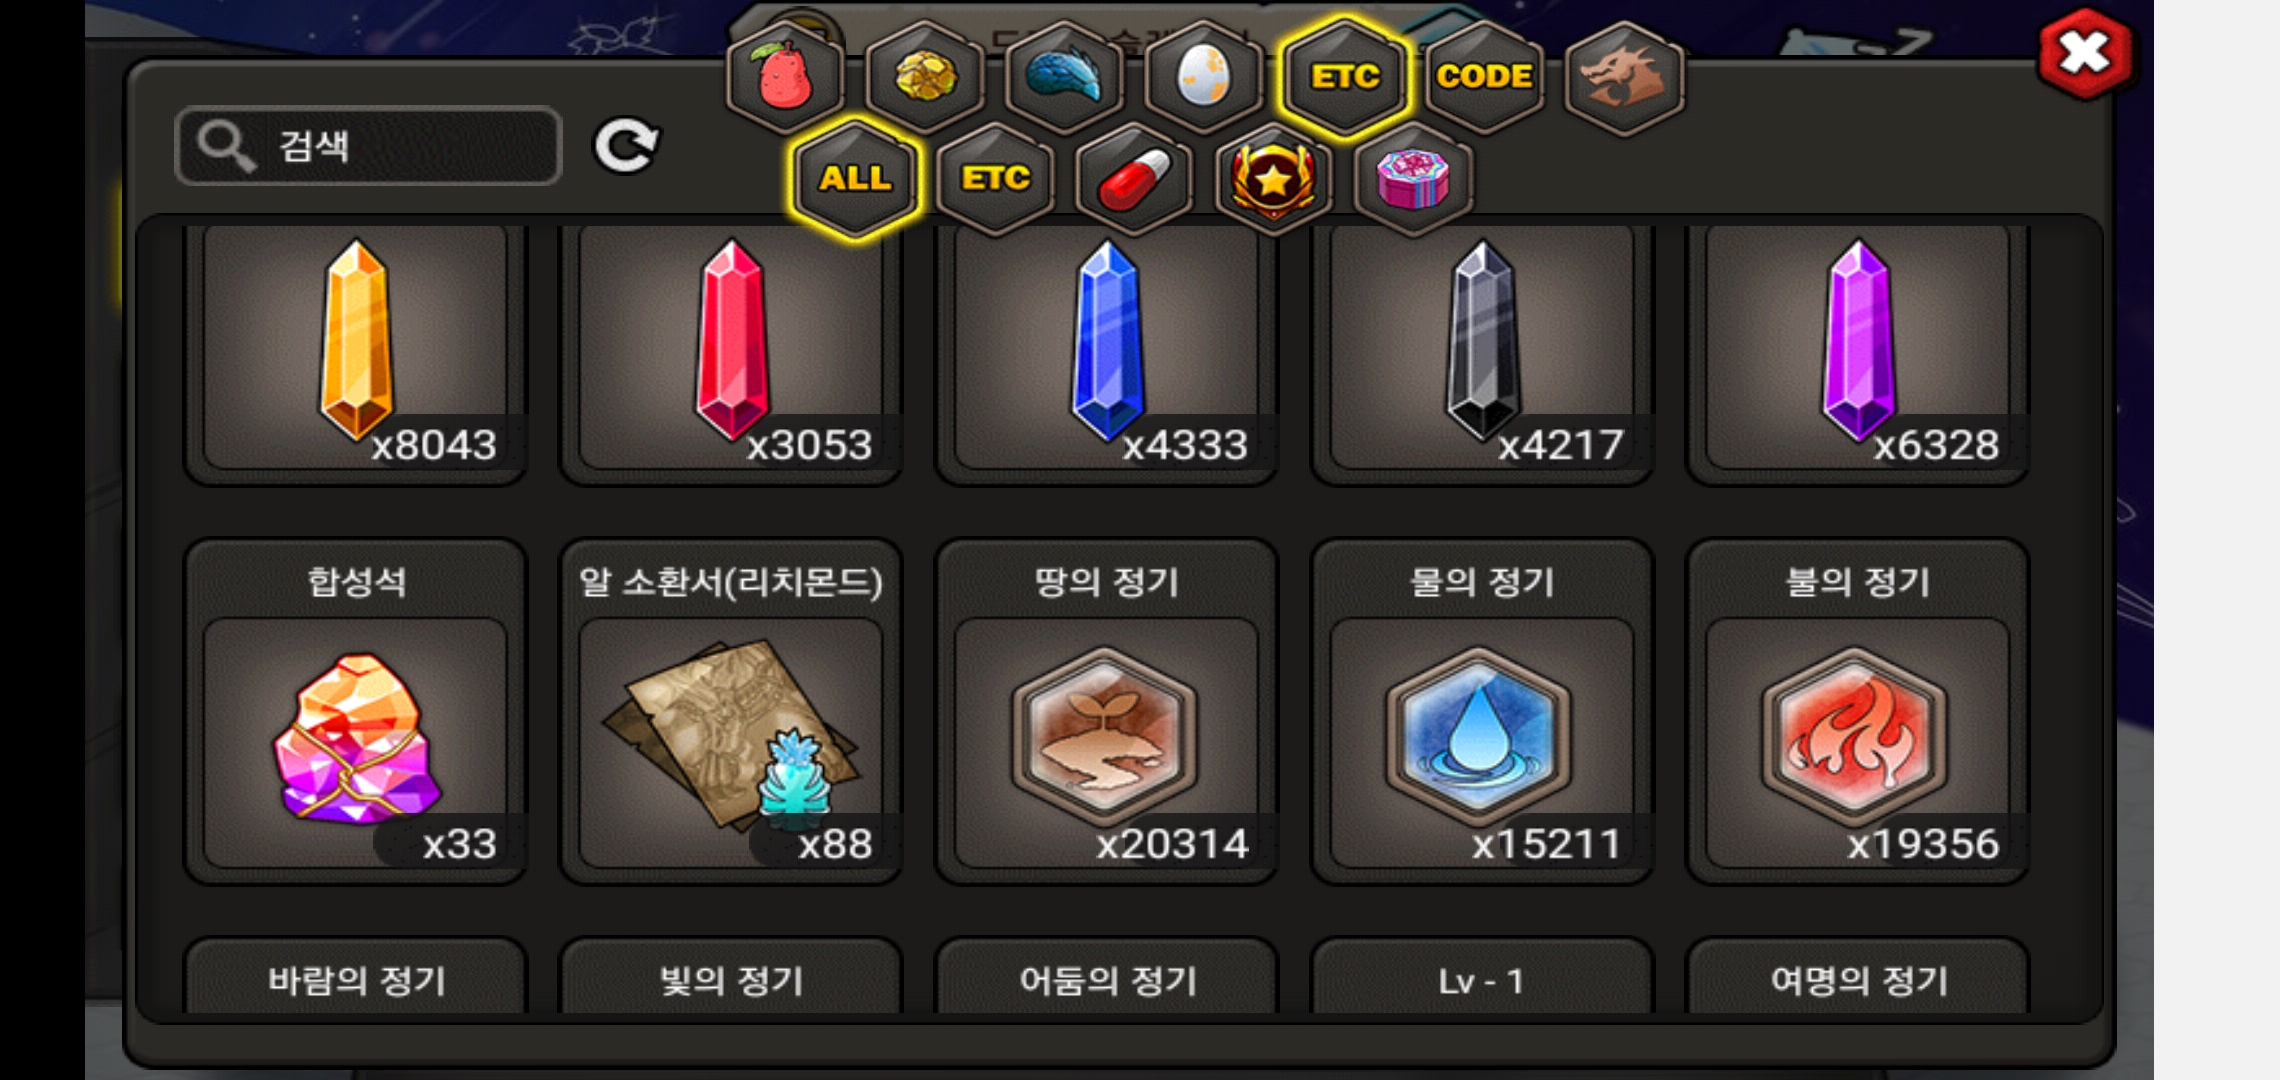Screen dimensions: 2280x1080
Task: Close the inventory with the red X
Action: (x=2084, y=54)
